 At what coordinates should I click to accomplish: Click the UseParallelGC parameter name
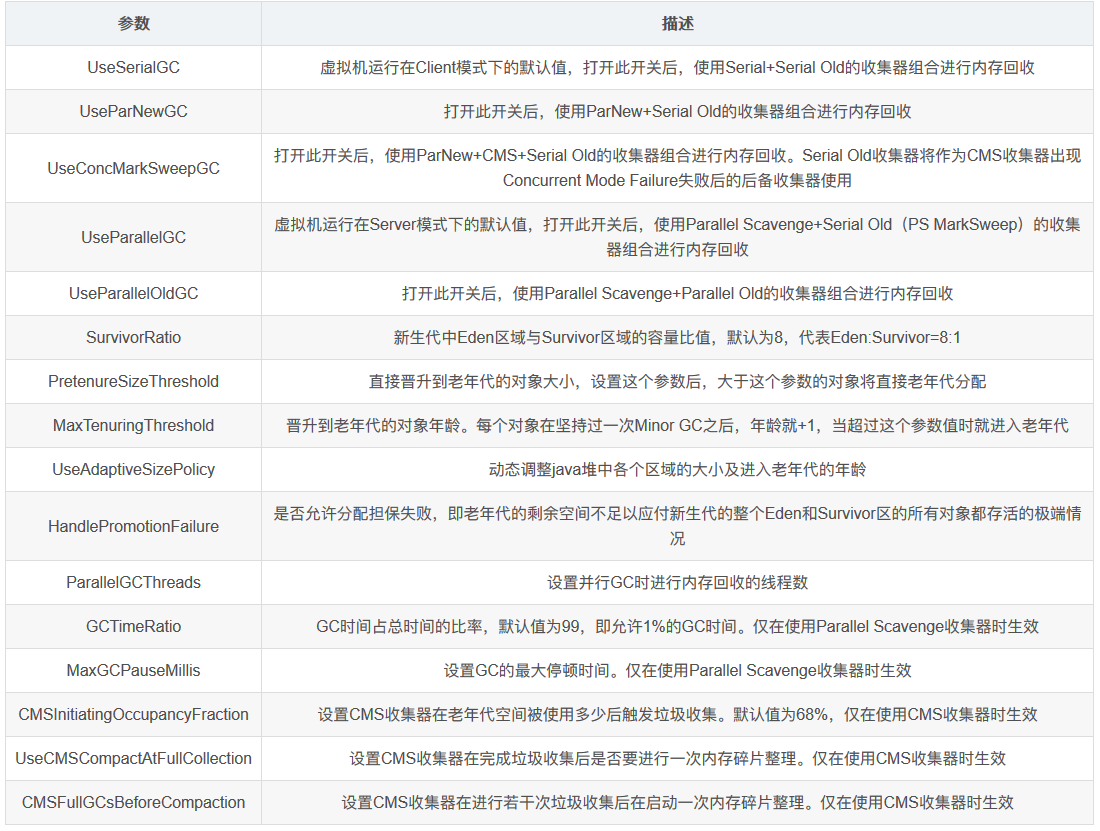tap(133, 237)
